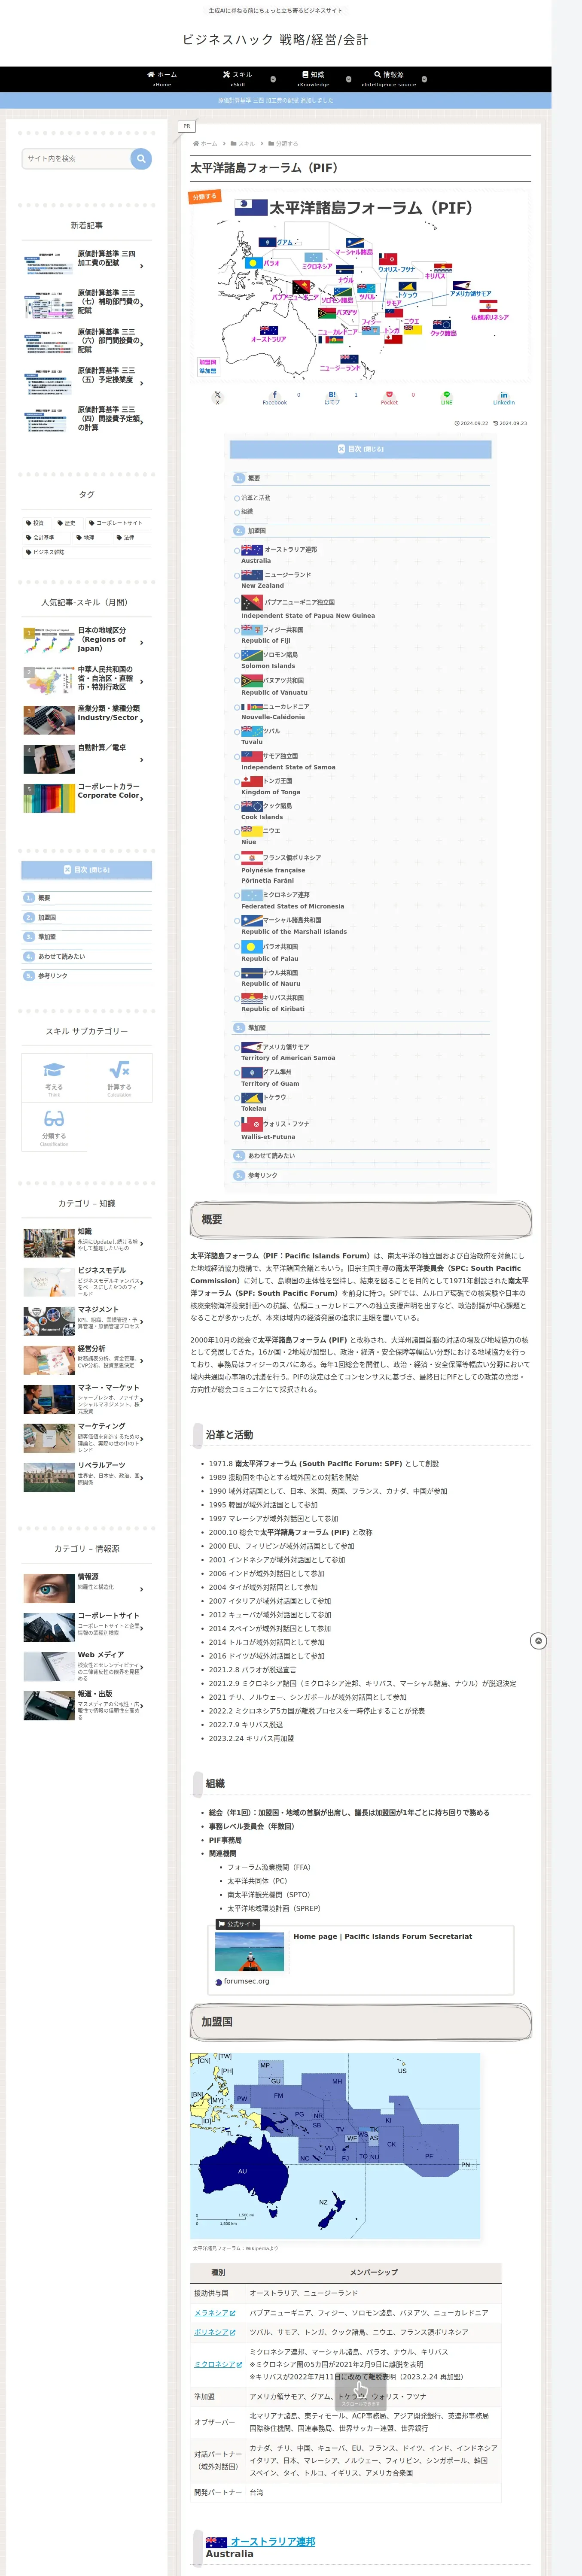Open the ポリネシア link in membership table
The height and width of the screenshot is (2576, 582).
point(215,2332)
